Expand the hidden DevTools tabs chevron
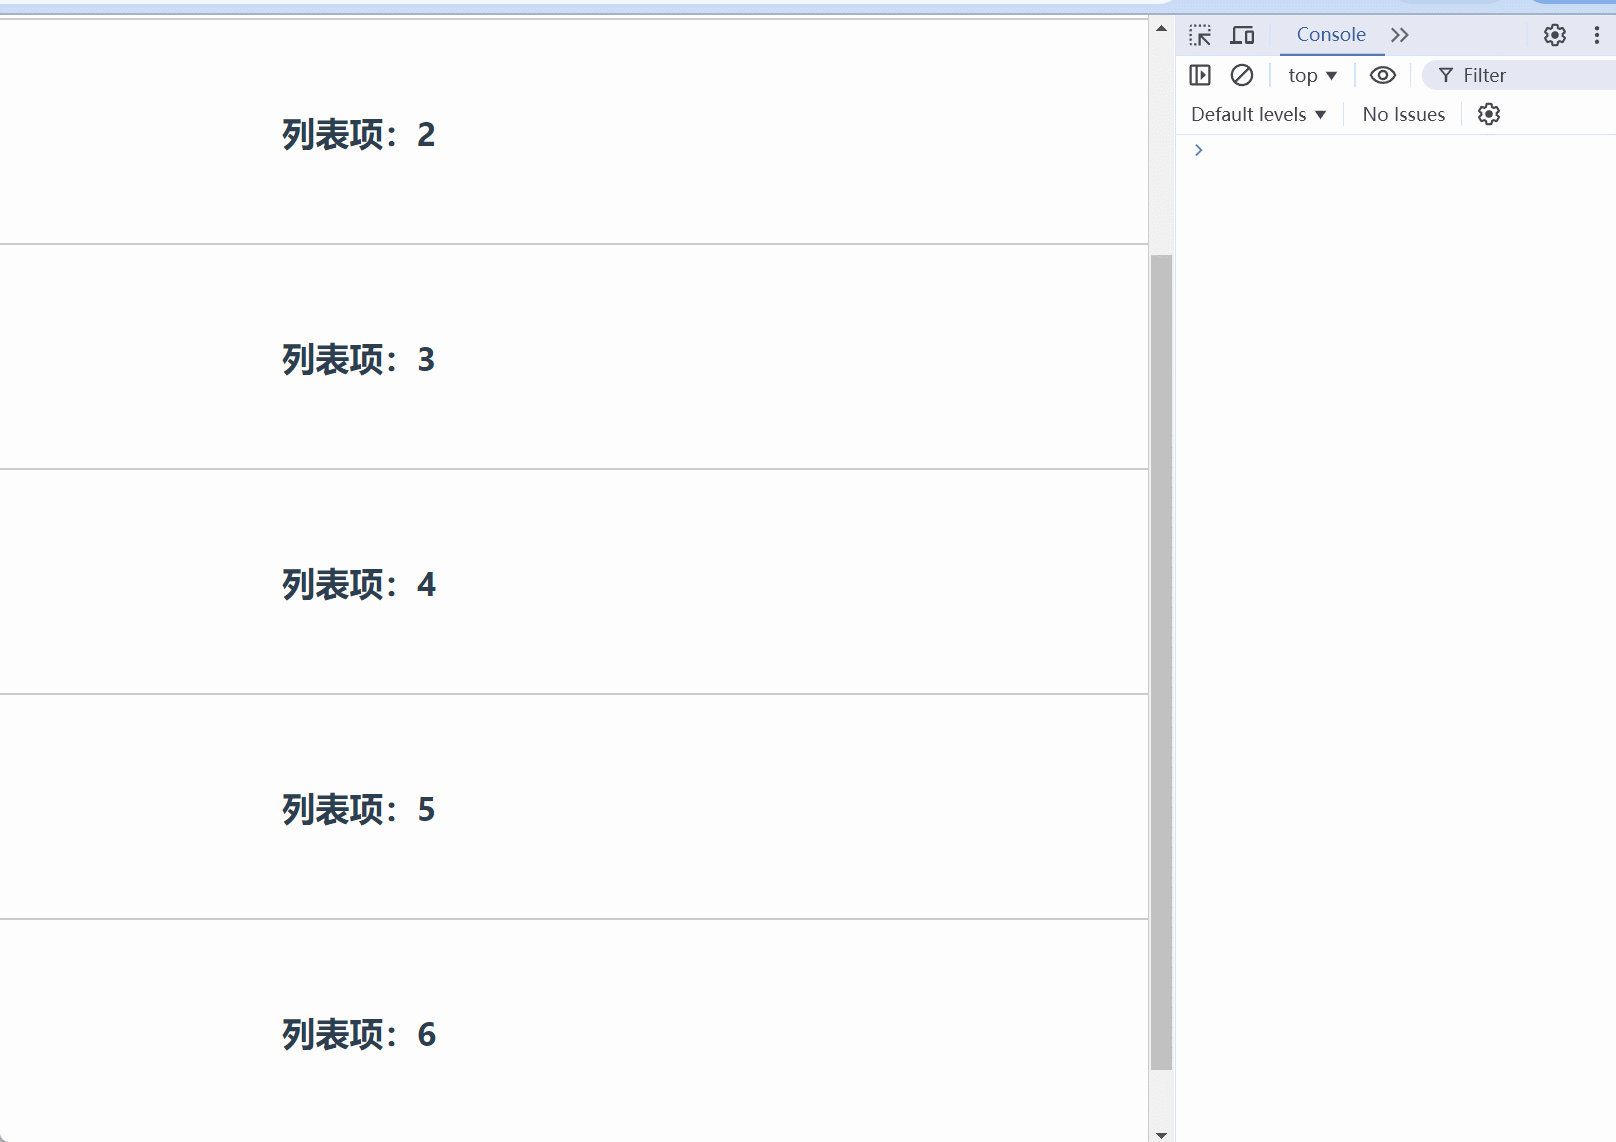Image resolution: width=1616 pixels, height=1142 pixels. pos(1399,34)
